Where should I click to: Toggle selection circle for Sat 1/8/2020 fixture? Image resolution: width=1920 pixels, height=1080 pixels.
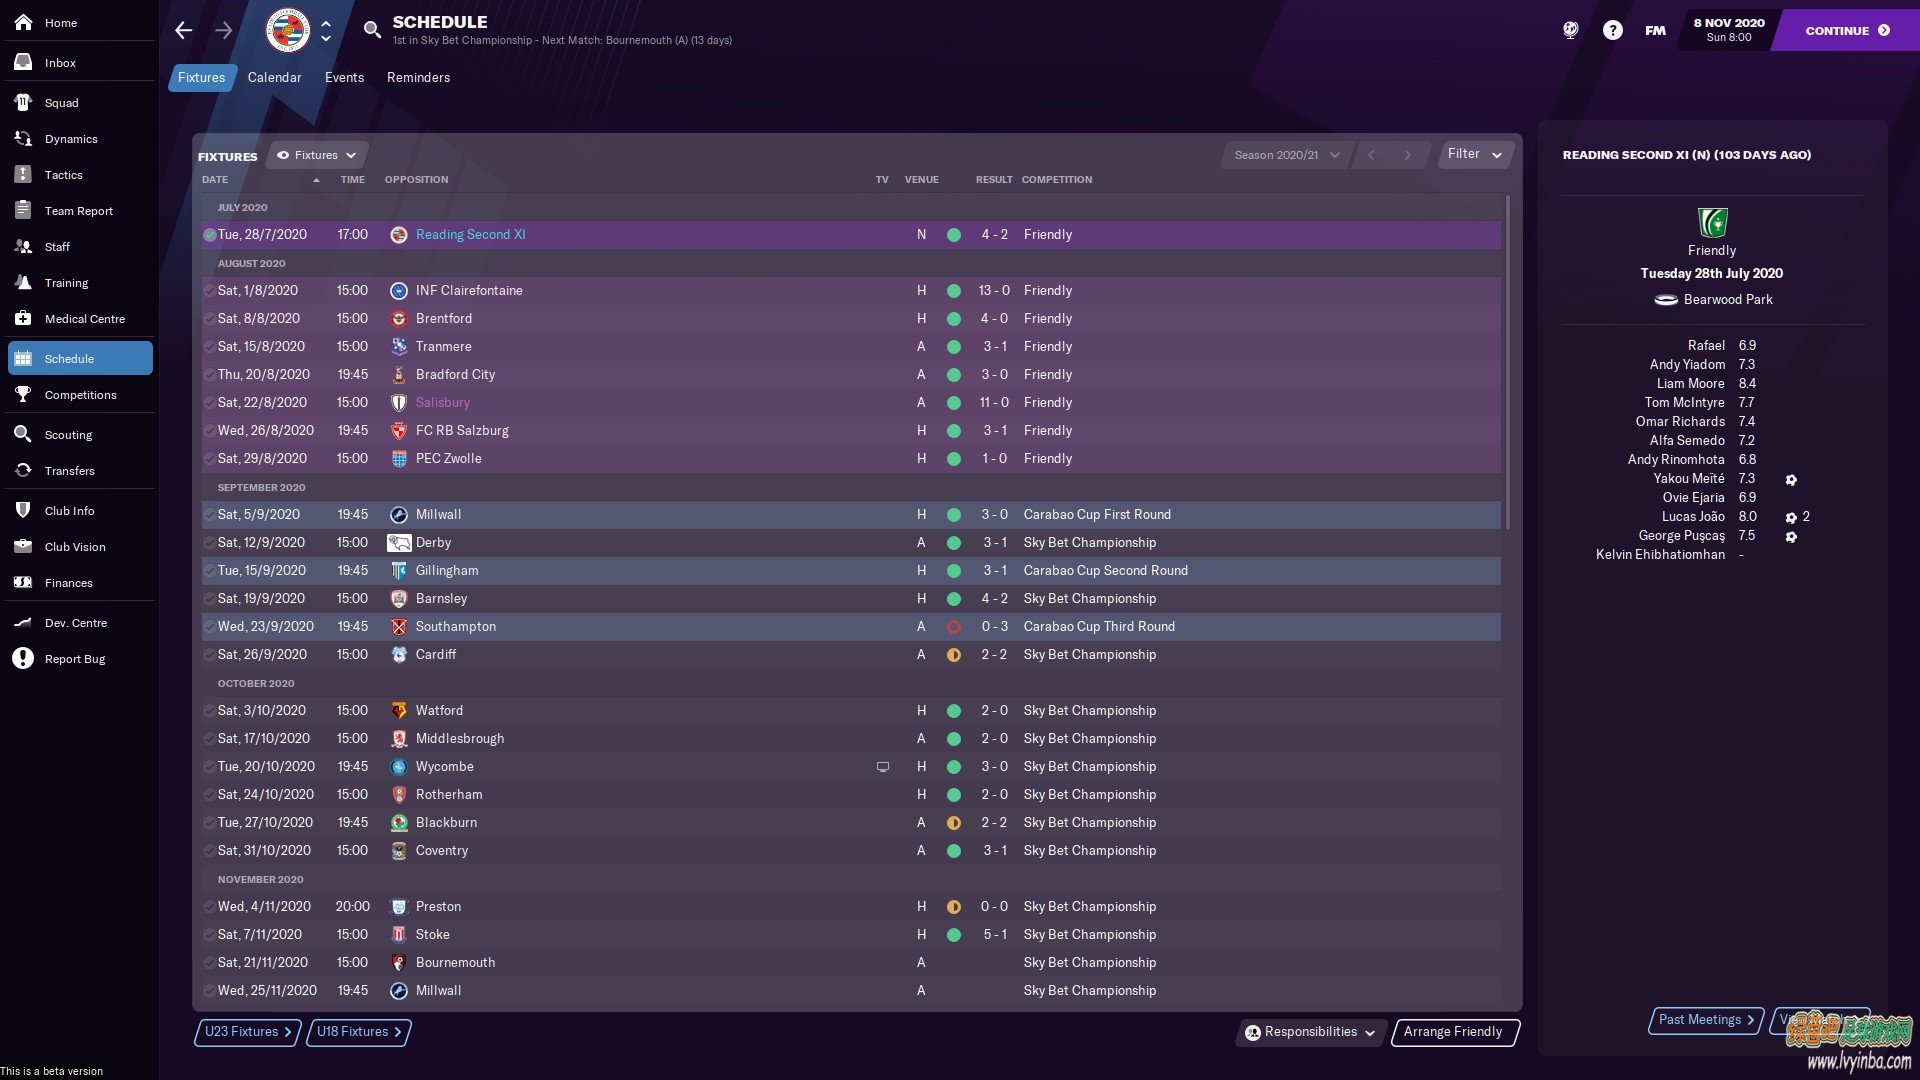210,290
